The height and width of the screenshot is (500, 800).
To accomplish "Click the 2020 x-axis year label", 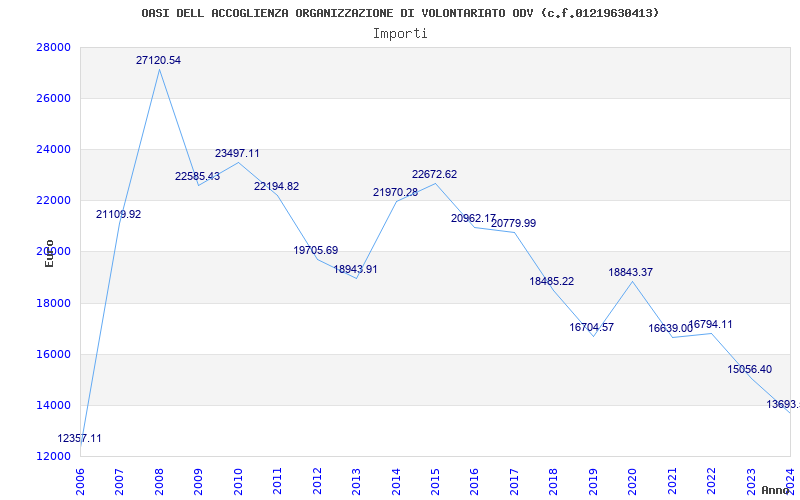I will click(632, 481).
